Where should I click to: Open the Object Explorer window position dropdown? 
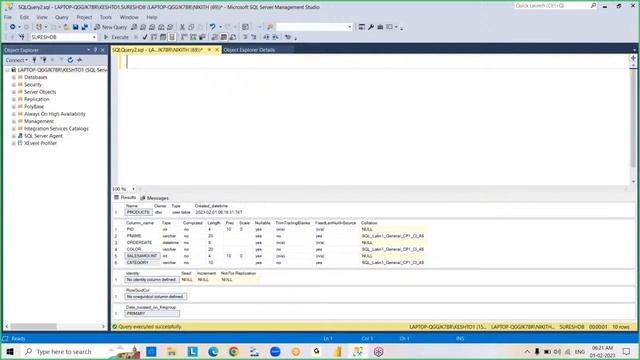pyautogui.click(x=89, y=50)
